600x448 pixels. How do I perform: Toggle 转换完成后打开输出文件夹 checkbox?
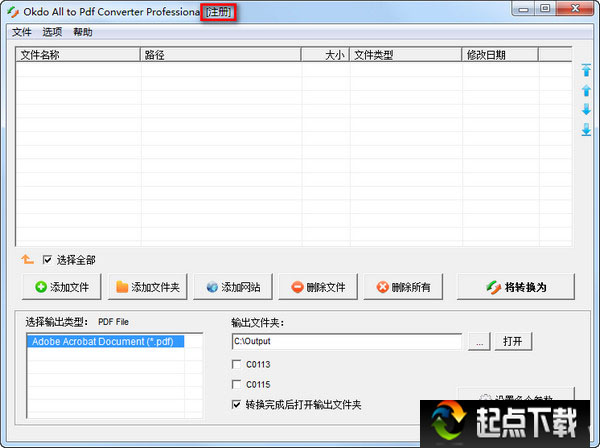coord(237,404)
